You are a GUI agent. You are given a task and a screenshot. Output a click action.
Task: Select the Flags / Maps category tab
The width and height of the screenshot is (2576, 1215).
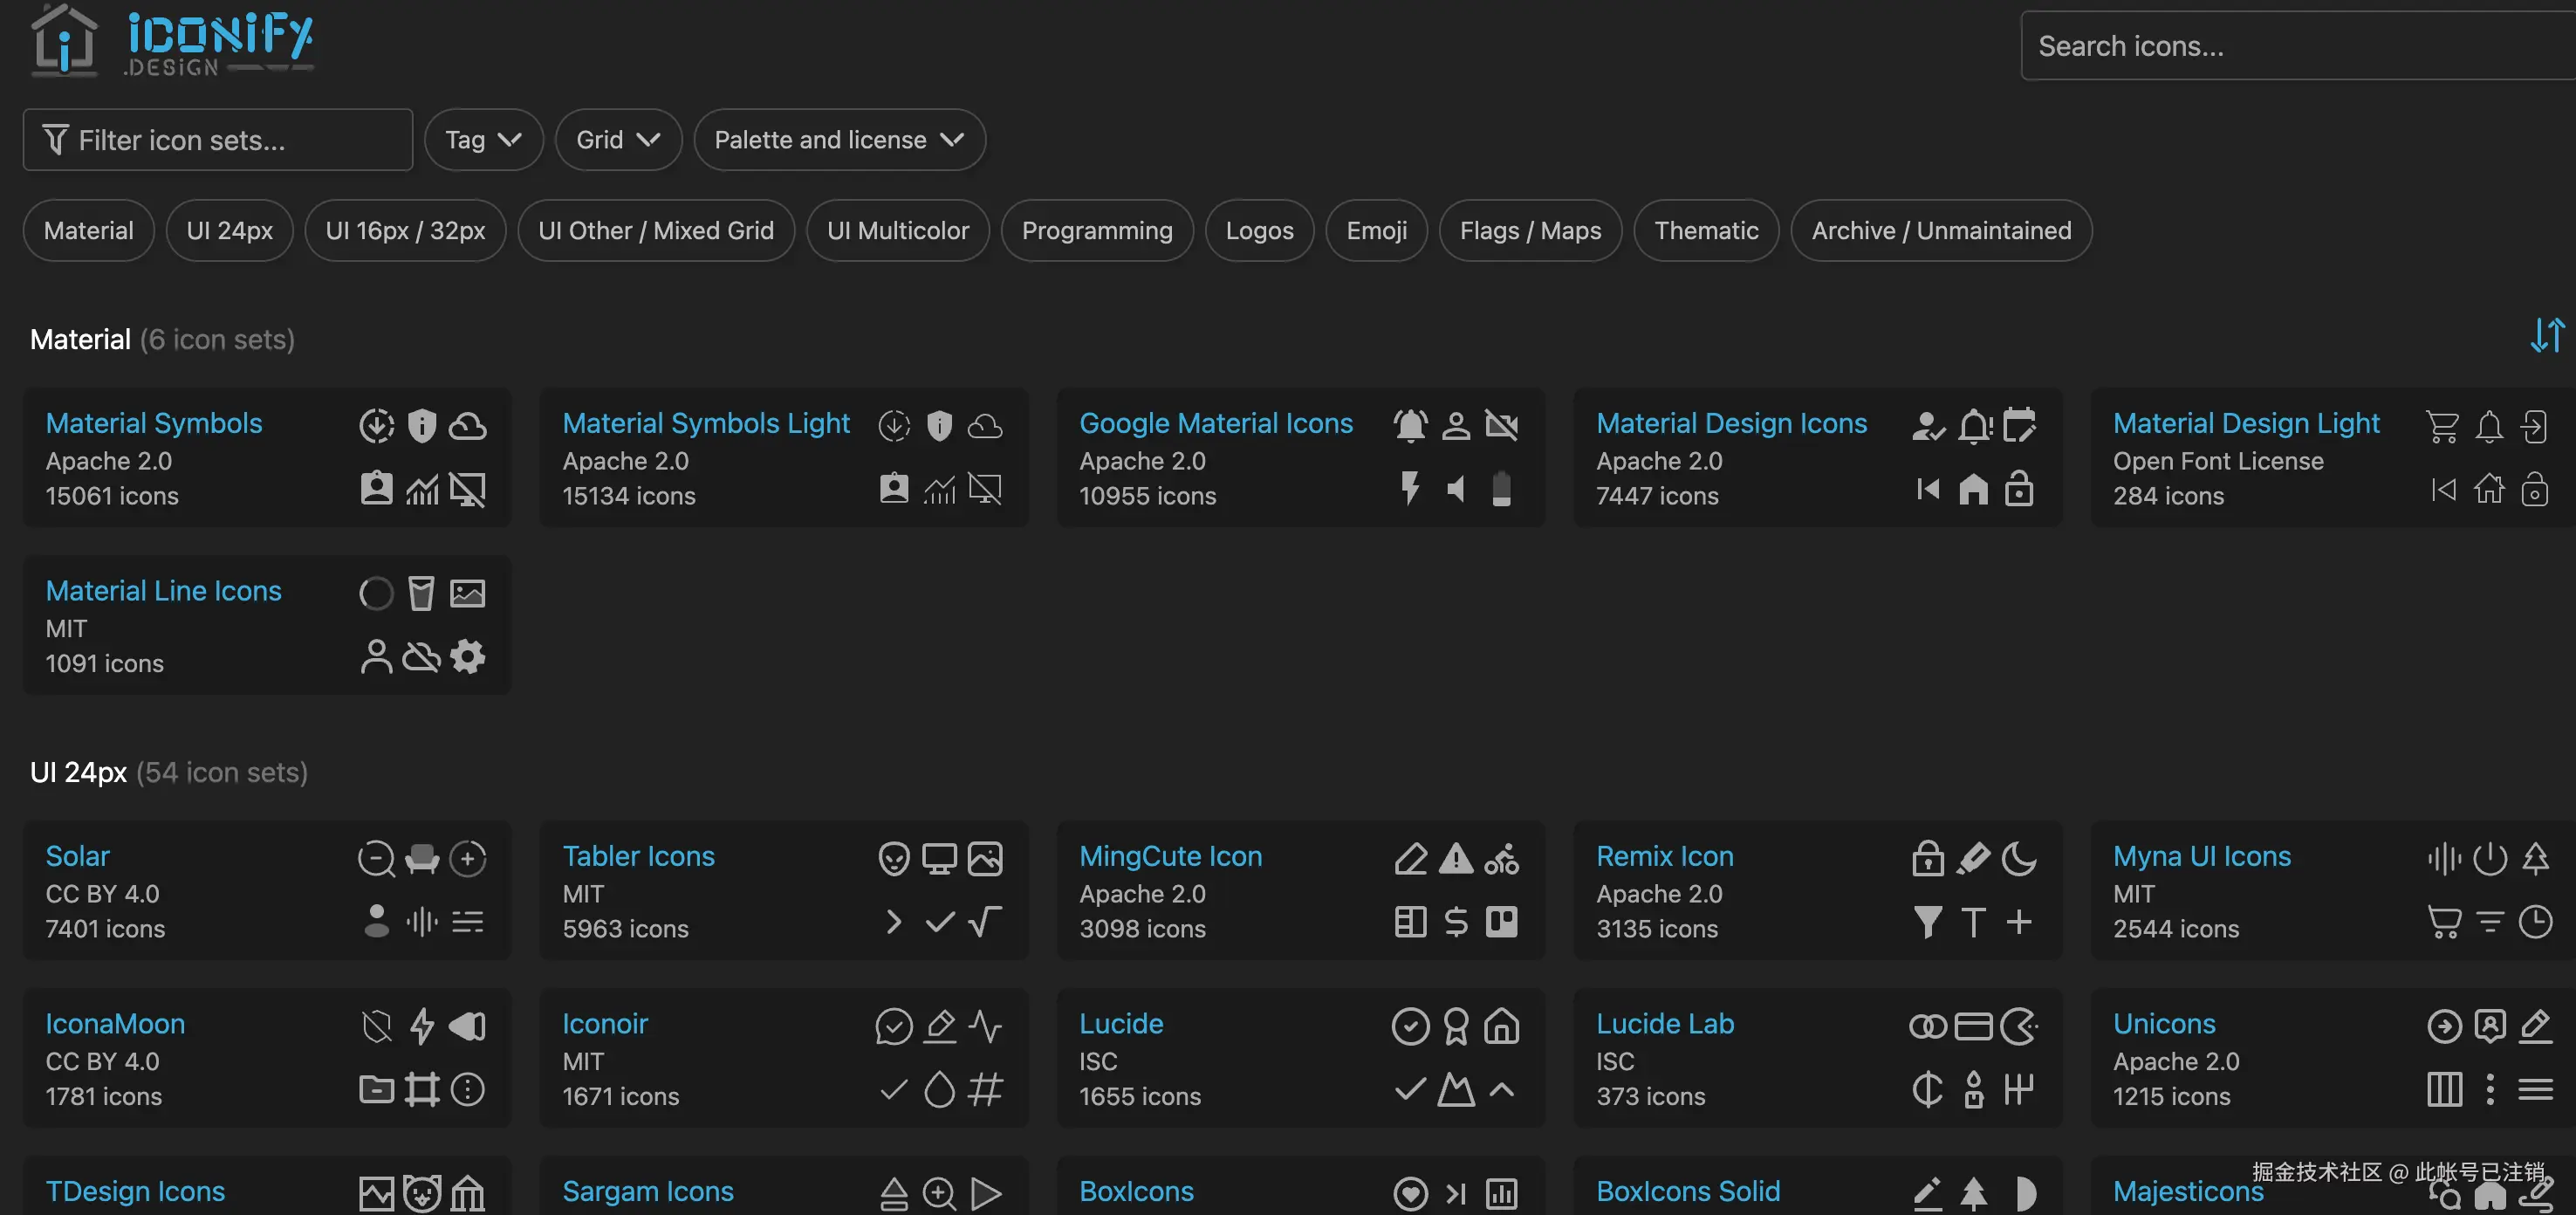click(x=1530, y=231)
